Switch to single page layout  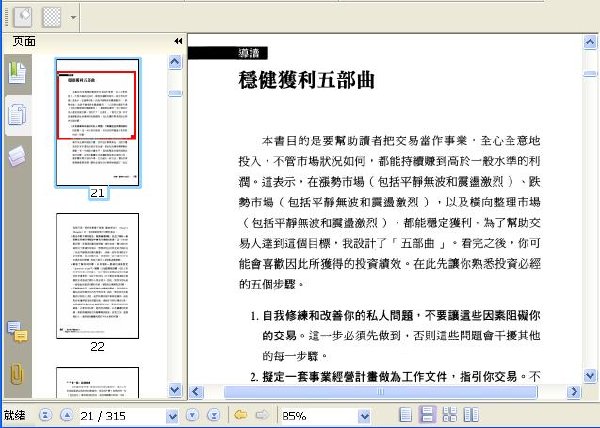[406, 415]
